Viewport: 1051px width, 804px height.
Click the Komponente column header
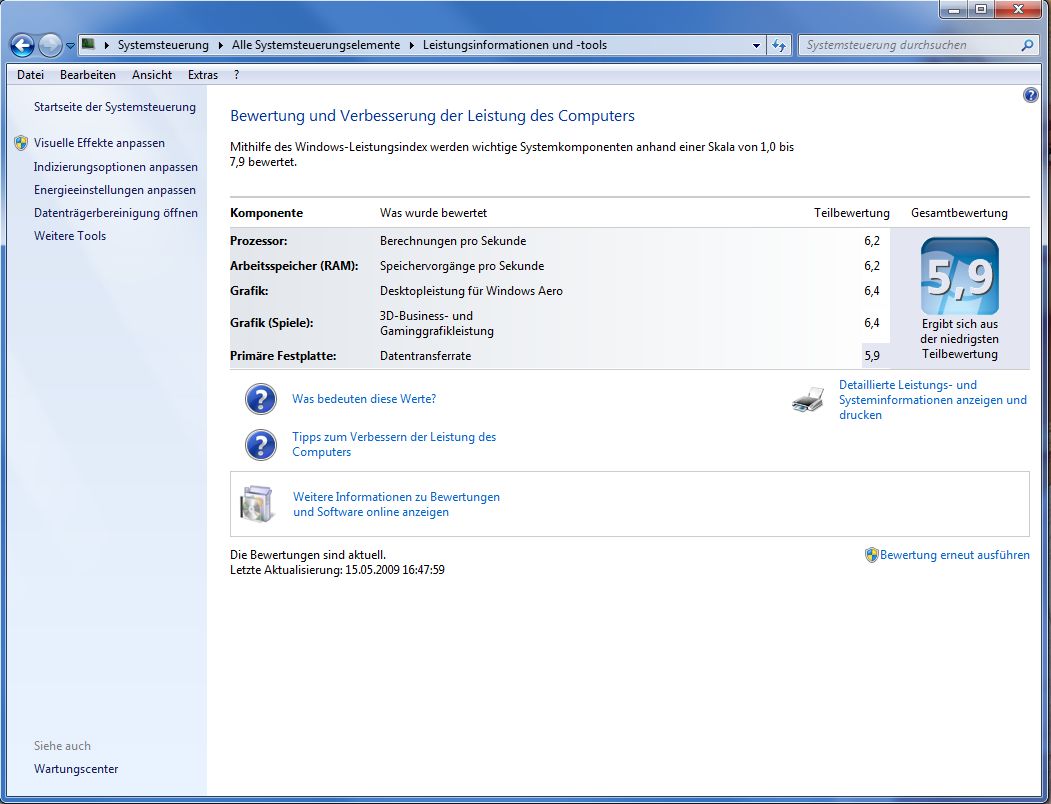pyautogui.click(x=266, y=213)
